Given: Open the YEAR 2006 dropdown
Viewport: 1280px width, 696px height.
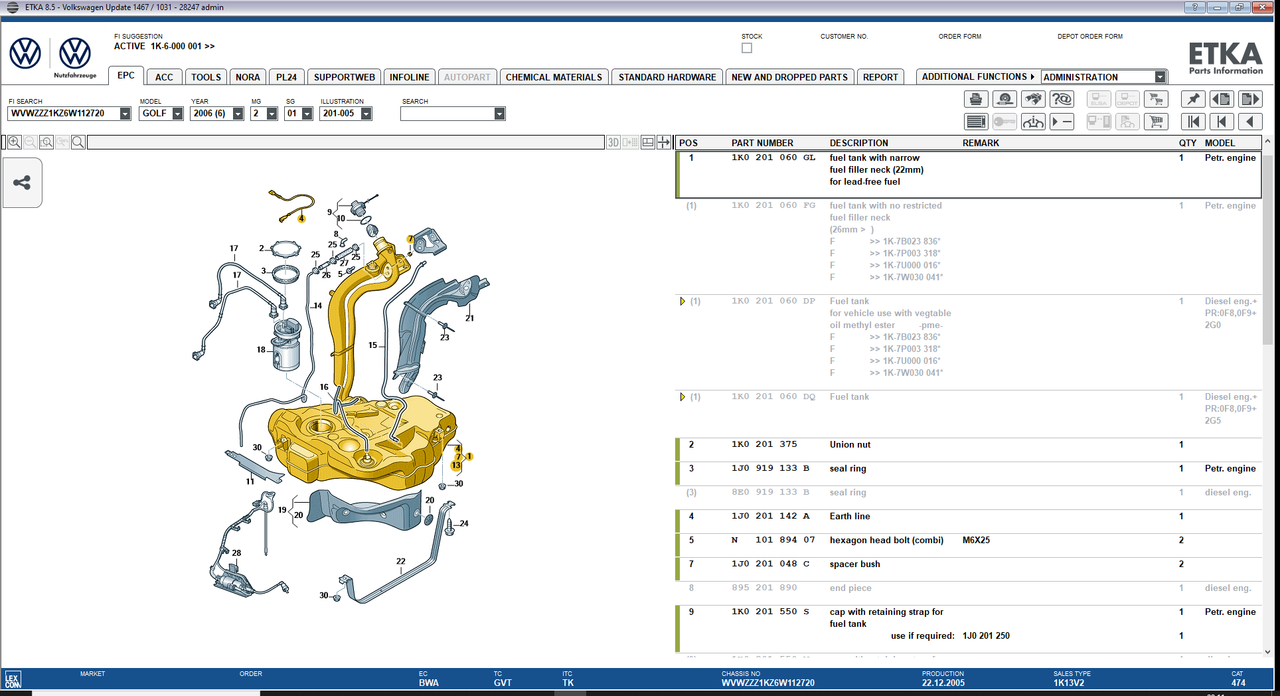Looking at the screenshot, I should point(238,114).
